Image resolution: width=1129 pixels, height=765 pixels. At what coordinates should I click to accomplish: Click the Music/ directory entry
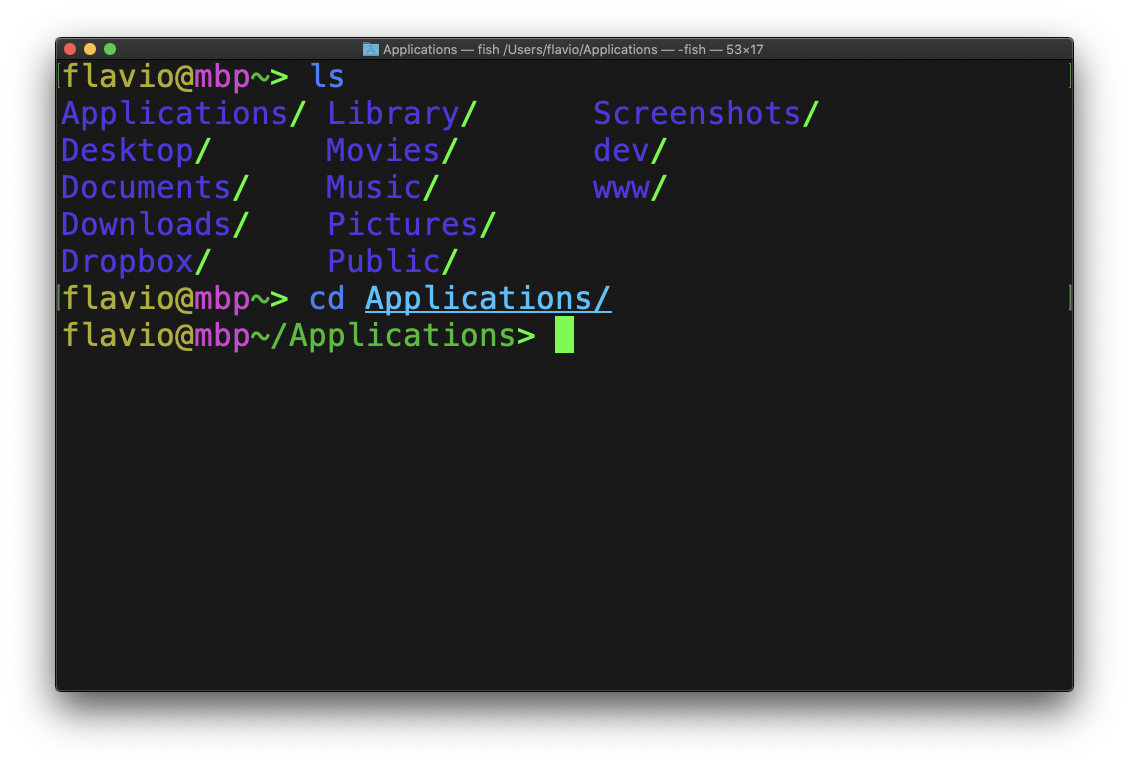[x=383, y=188]
